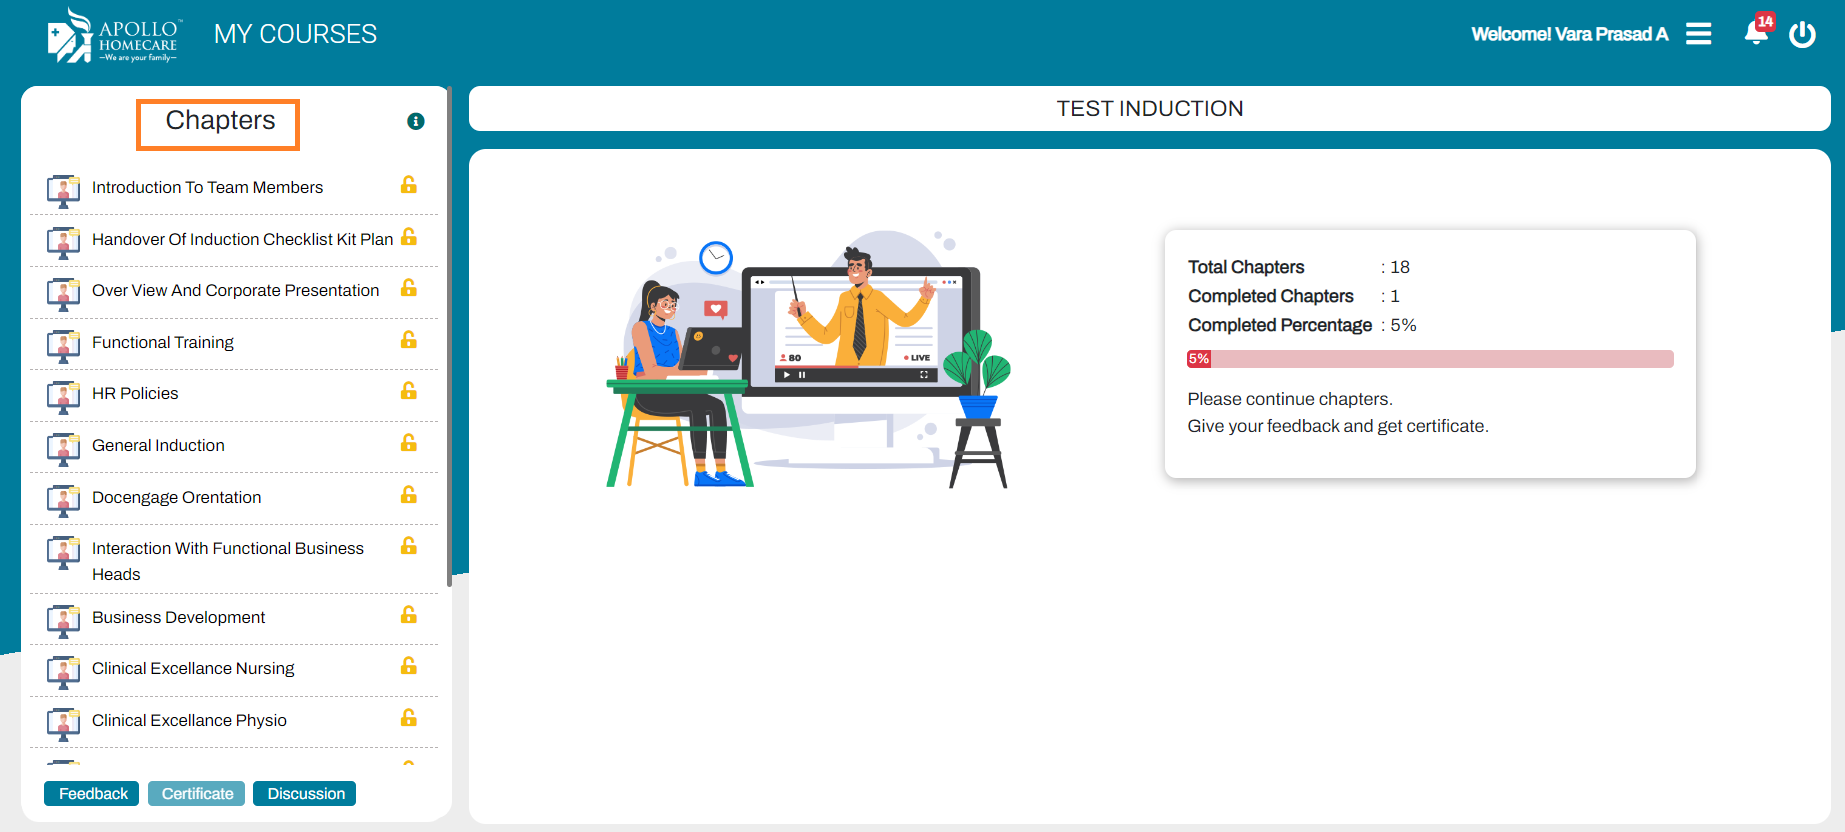Click unlock icon for HR Policies
Screen dimensions: 1845x832
point(409,391)
